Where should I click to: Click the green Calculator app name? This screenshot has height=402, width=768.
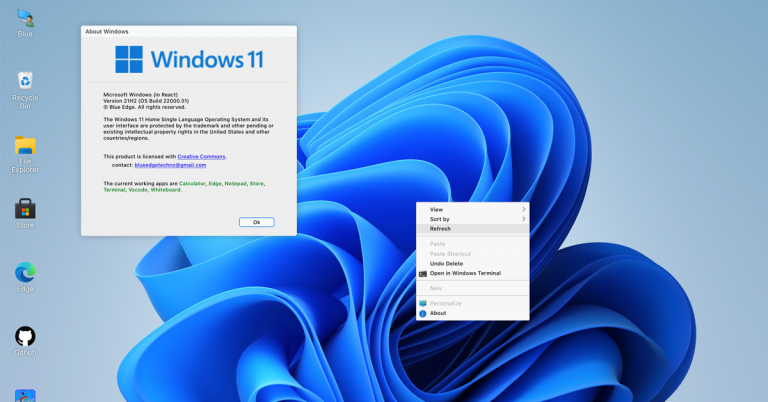192,184
